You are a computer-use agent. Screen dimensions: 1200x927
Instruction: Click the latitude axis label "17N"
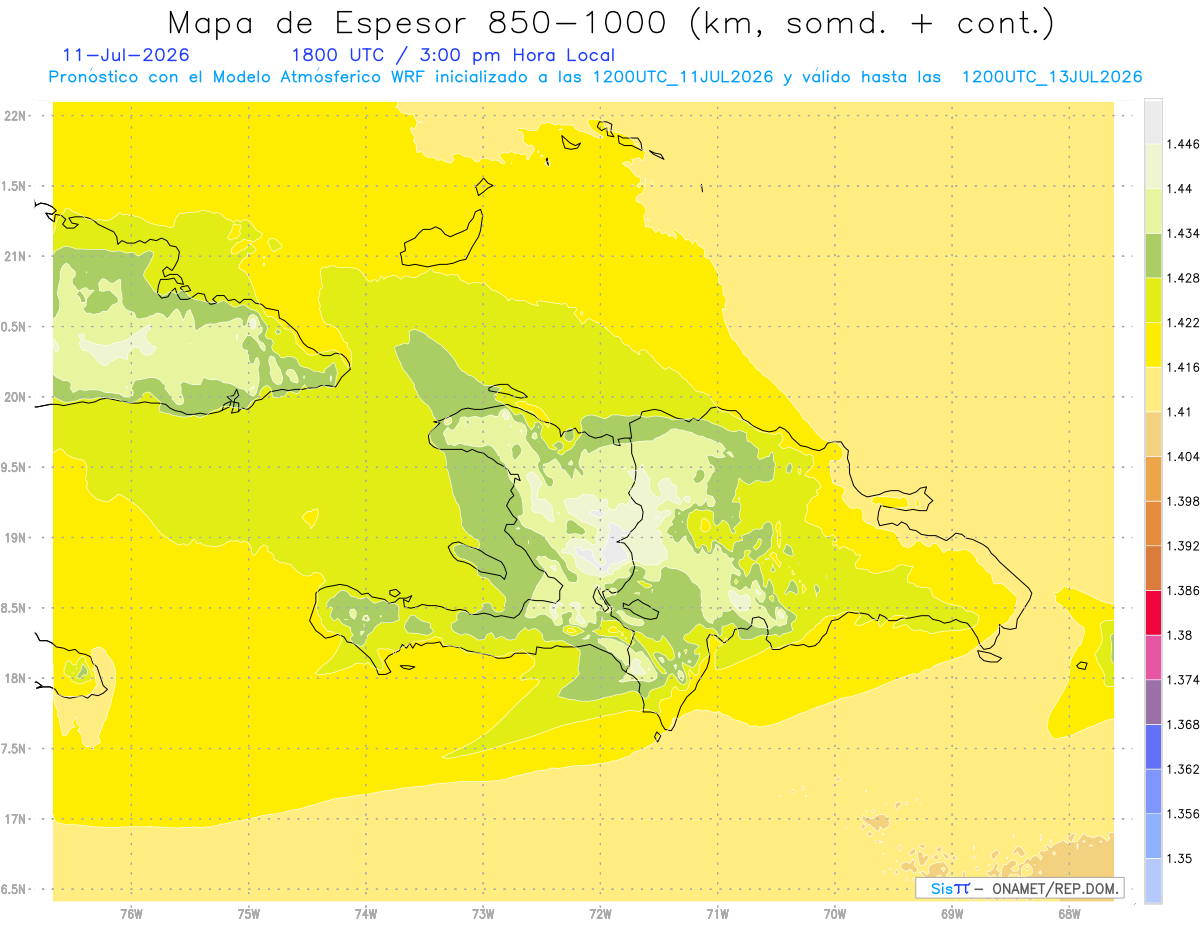click(15, 819)
